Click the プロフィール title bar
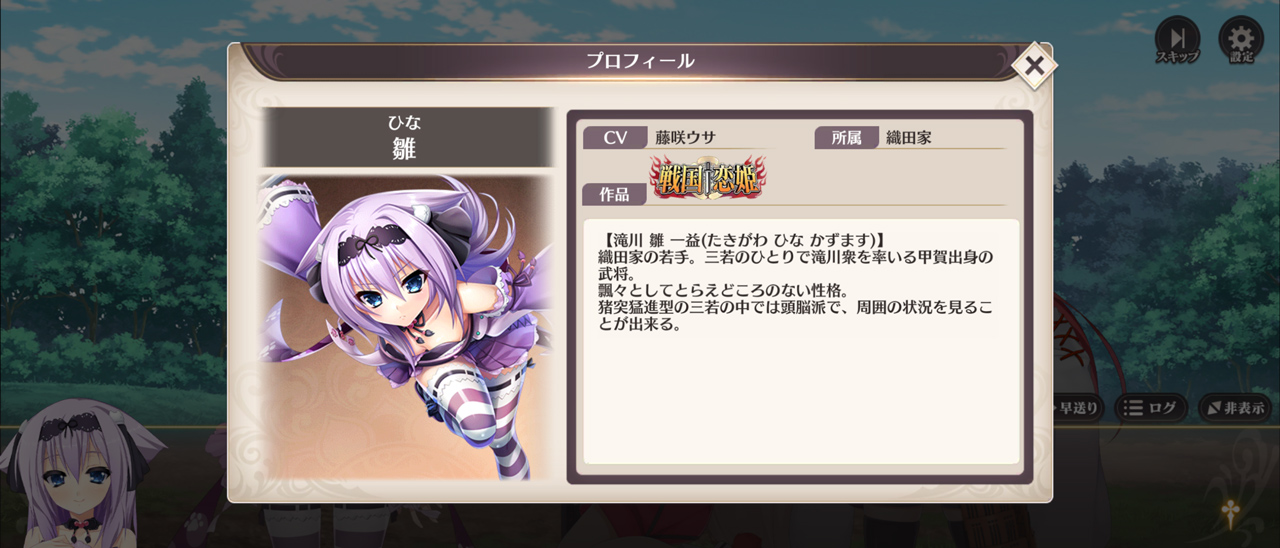 pos(640,62)
